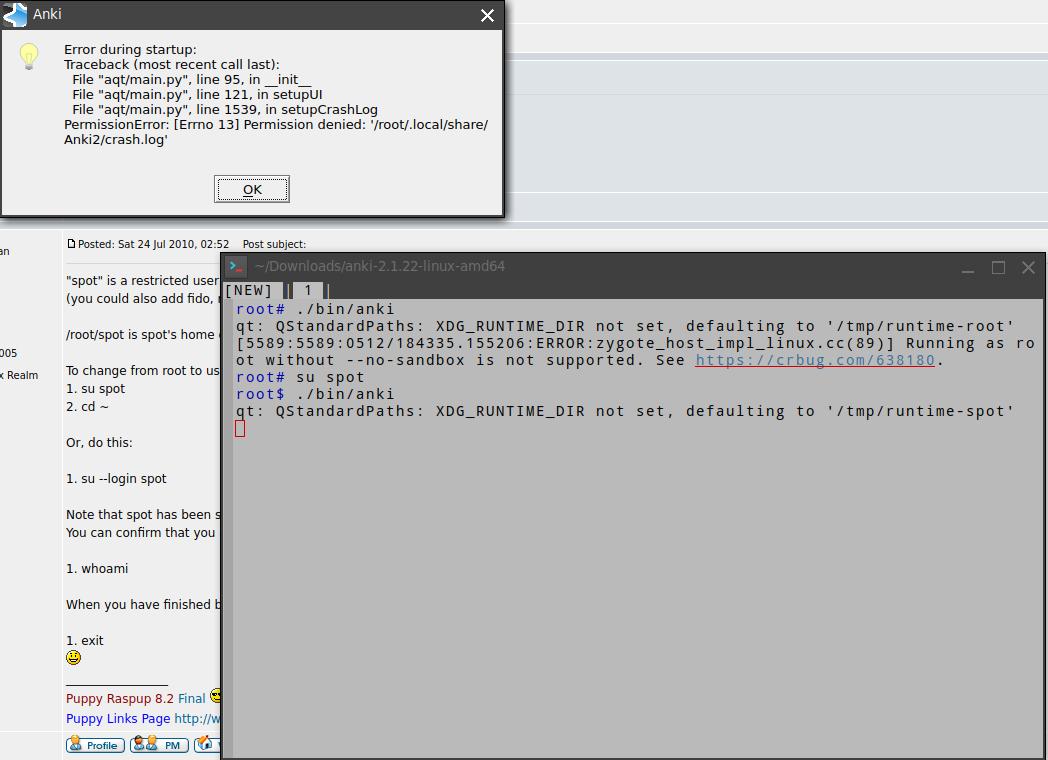Click the 'su spot' command line in terminal
This screenshot has width=1048, height=760.
click(x=300, y=378)
